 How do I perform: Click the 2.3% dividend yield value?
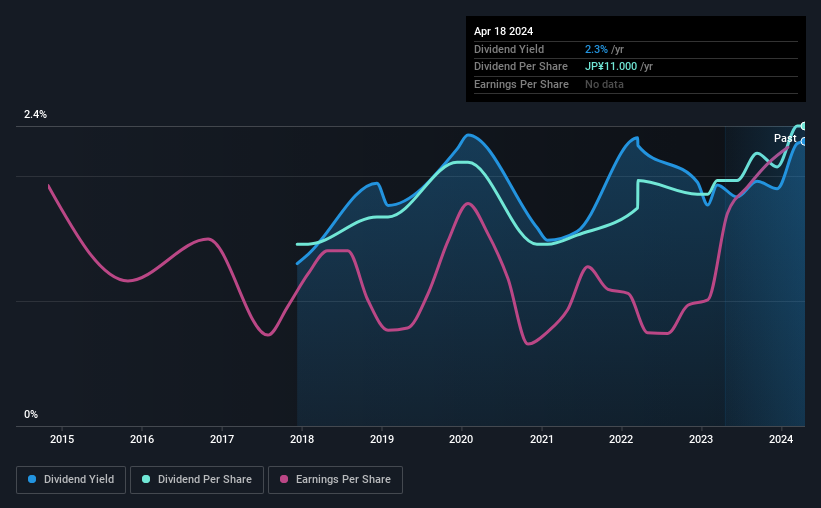tap(596, 49)
